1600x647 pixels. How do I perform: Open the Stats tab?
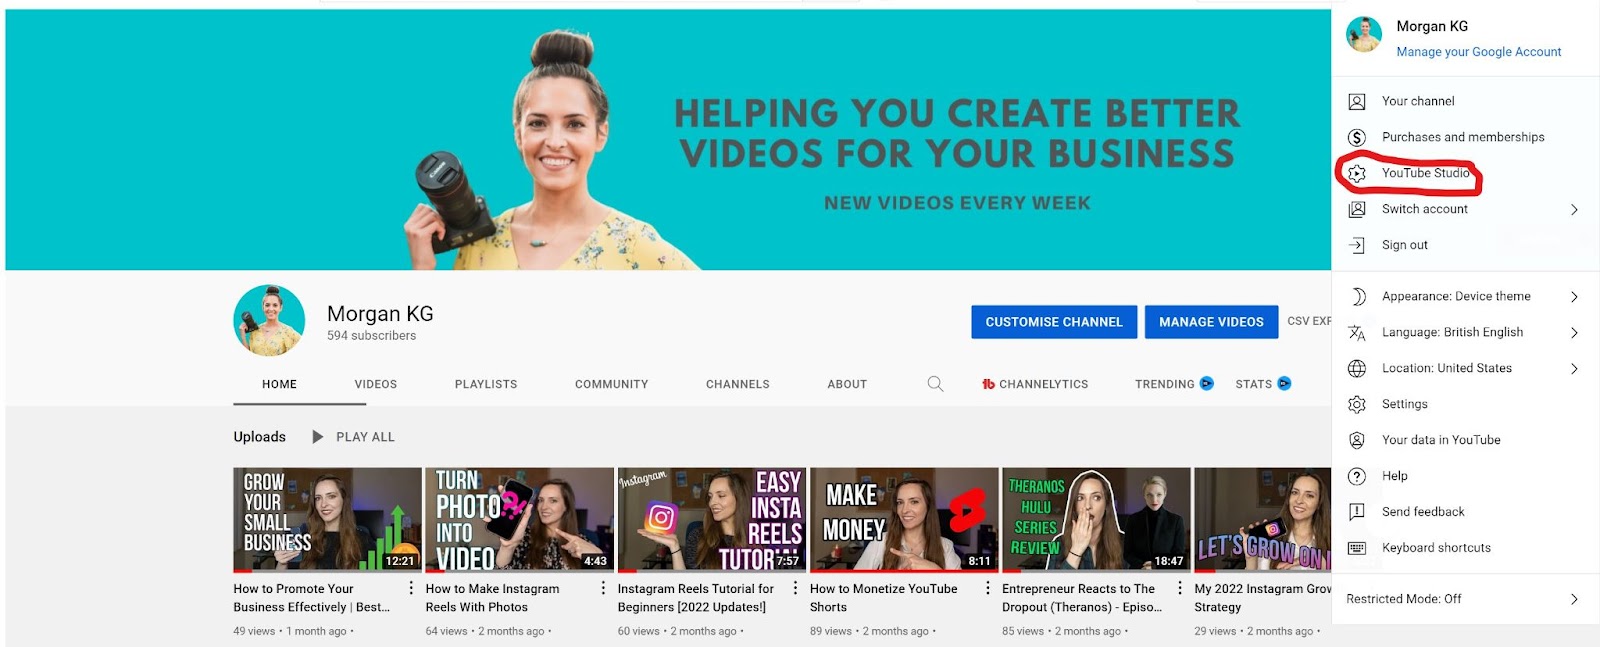(1263, 384)
